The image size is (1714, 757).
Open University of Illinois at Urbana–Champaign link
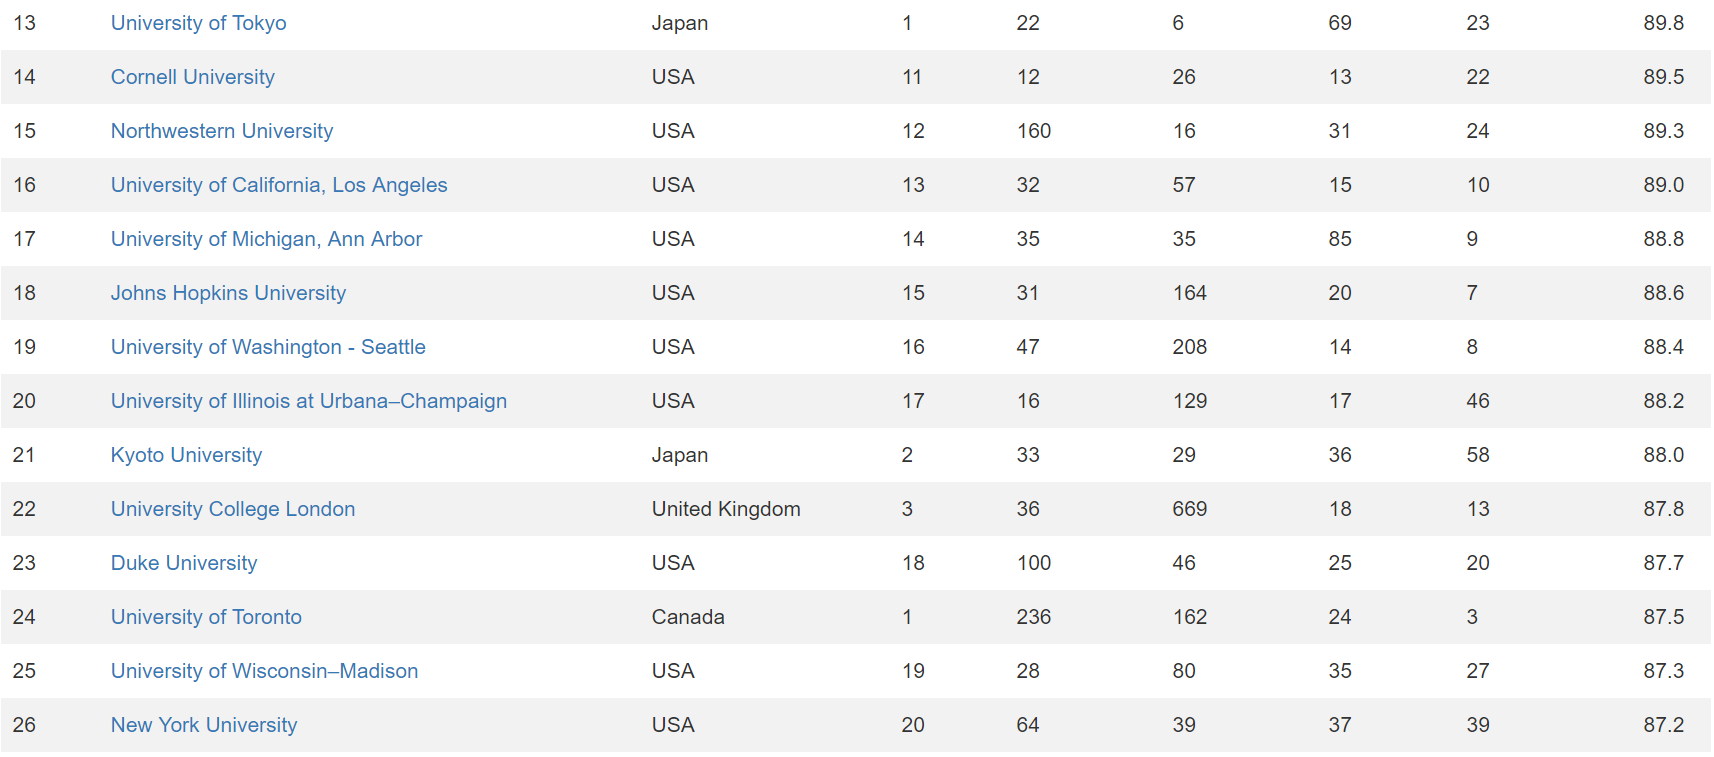click(308, 401)
